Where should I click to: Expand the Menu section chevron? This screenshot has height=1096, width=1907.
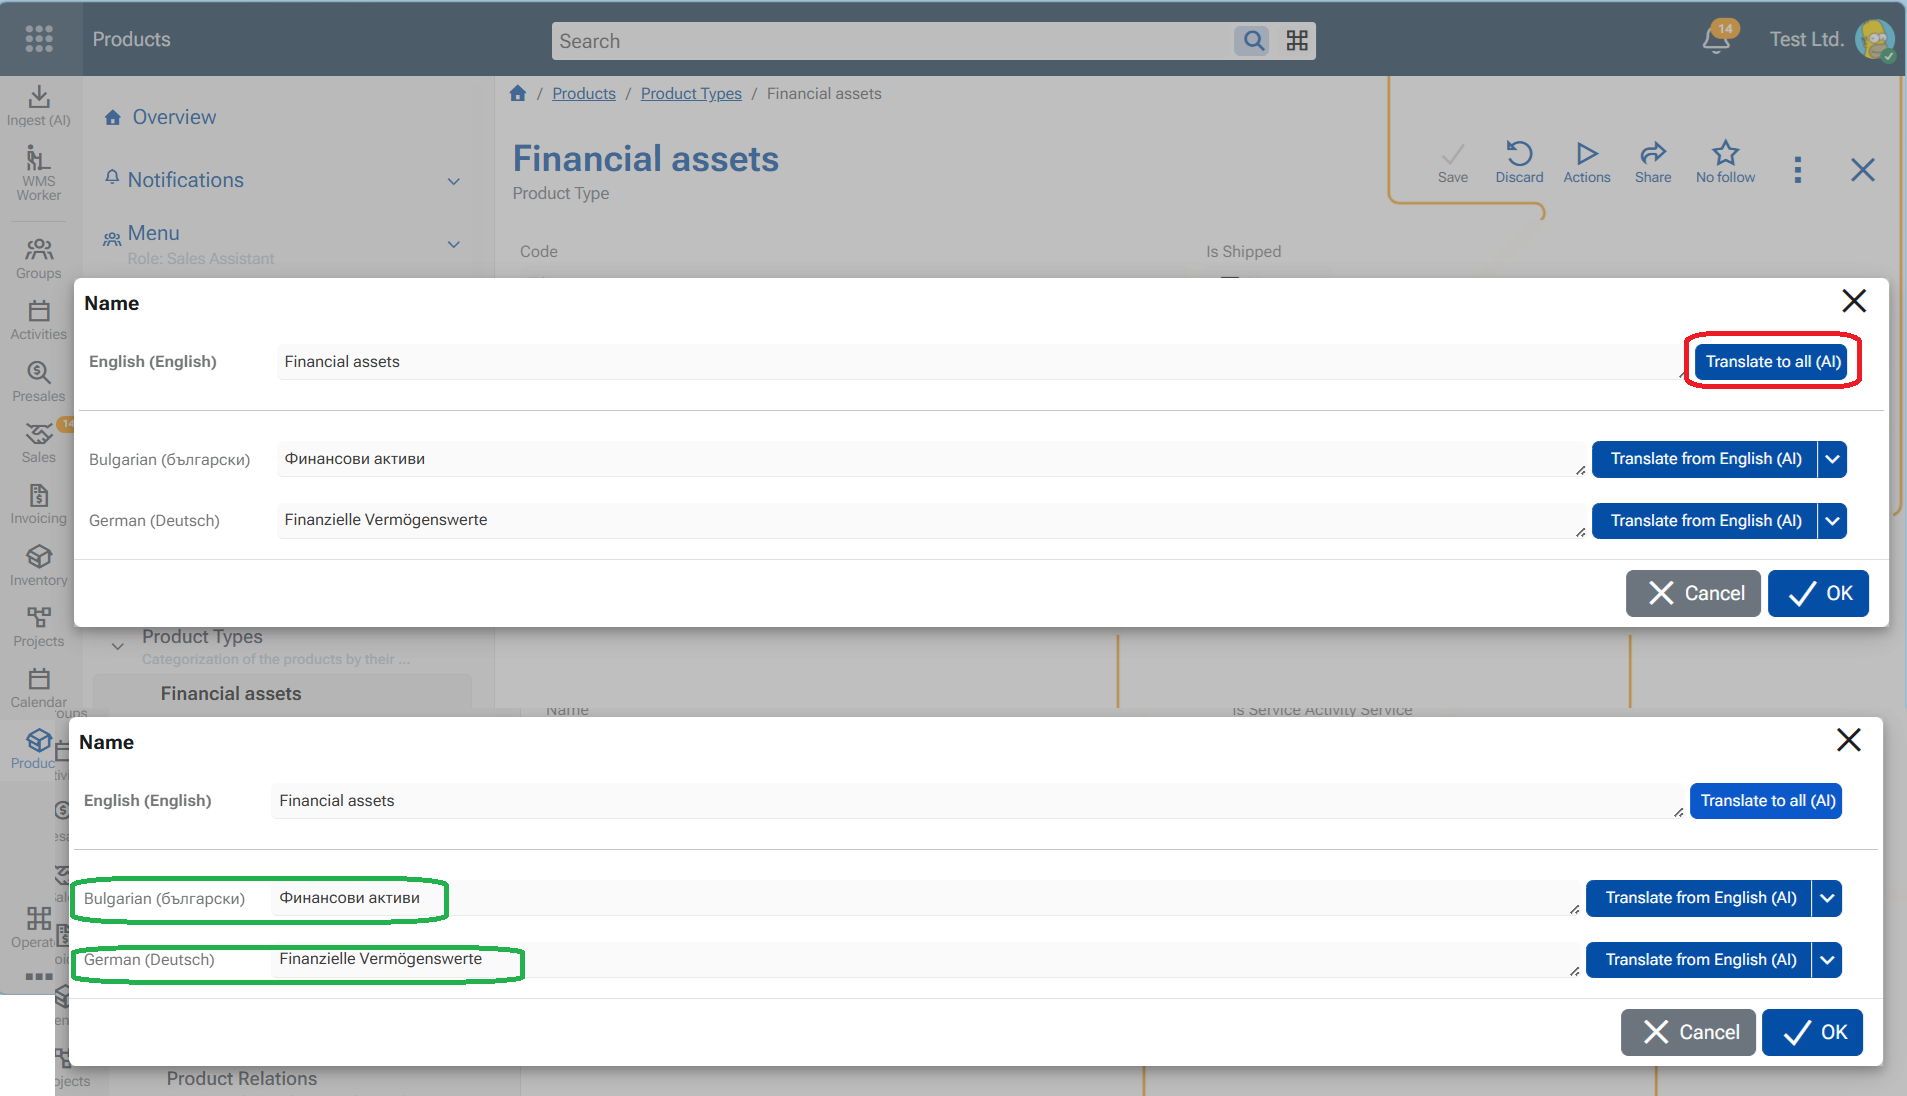tap(454, 244)
